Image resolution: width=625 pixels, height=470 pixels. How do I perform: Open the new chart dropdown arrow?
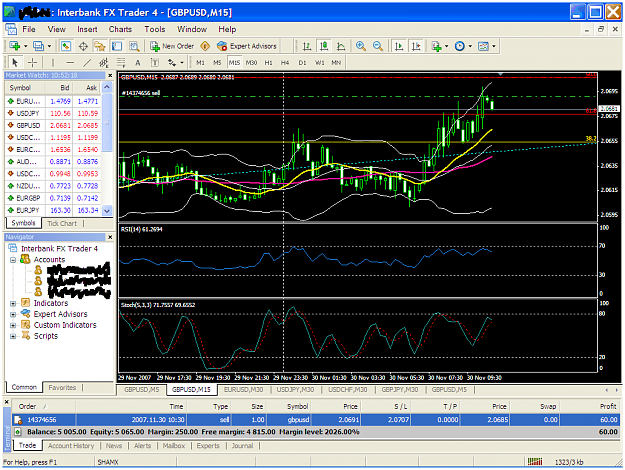pos(26,46)
